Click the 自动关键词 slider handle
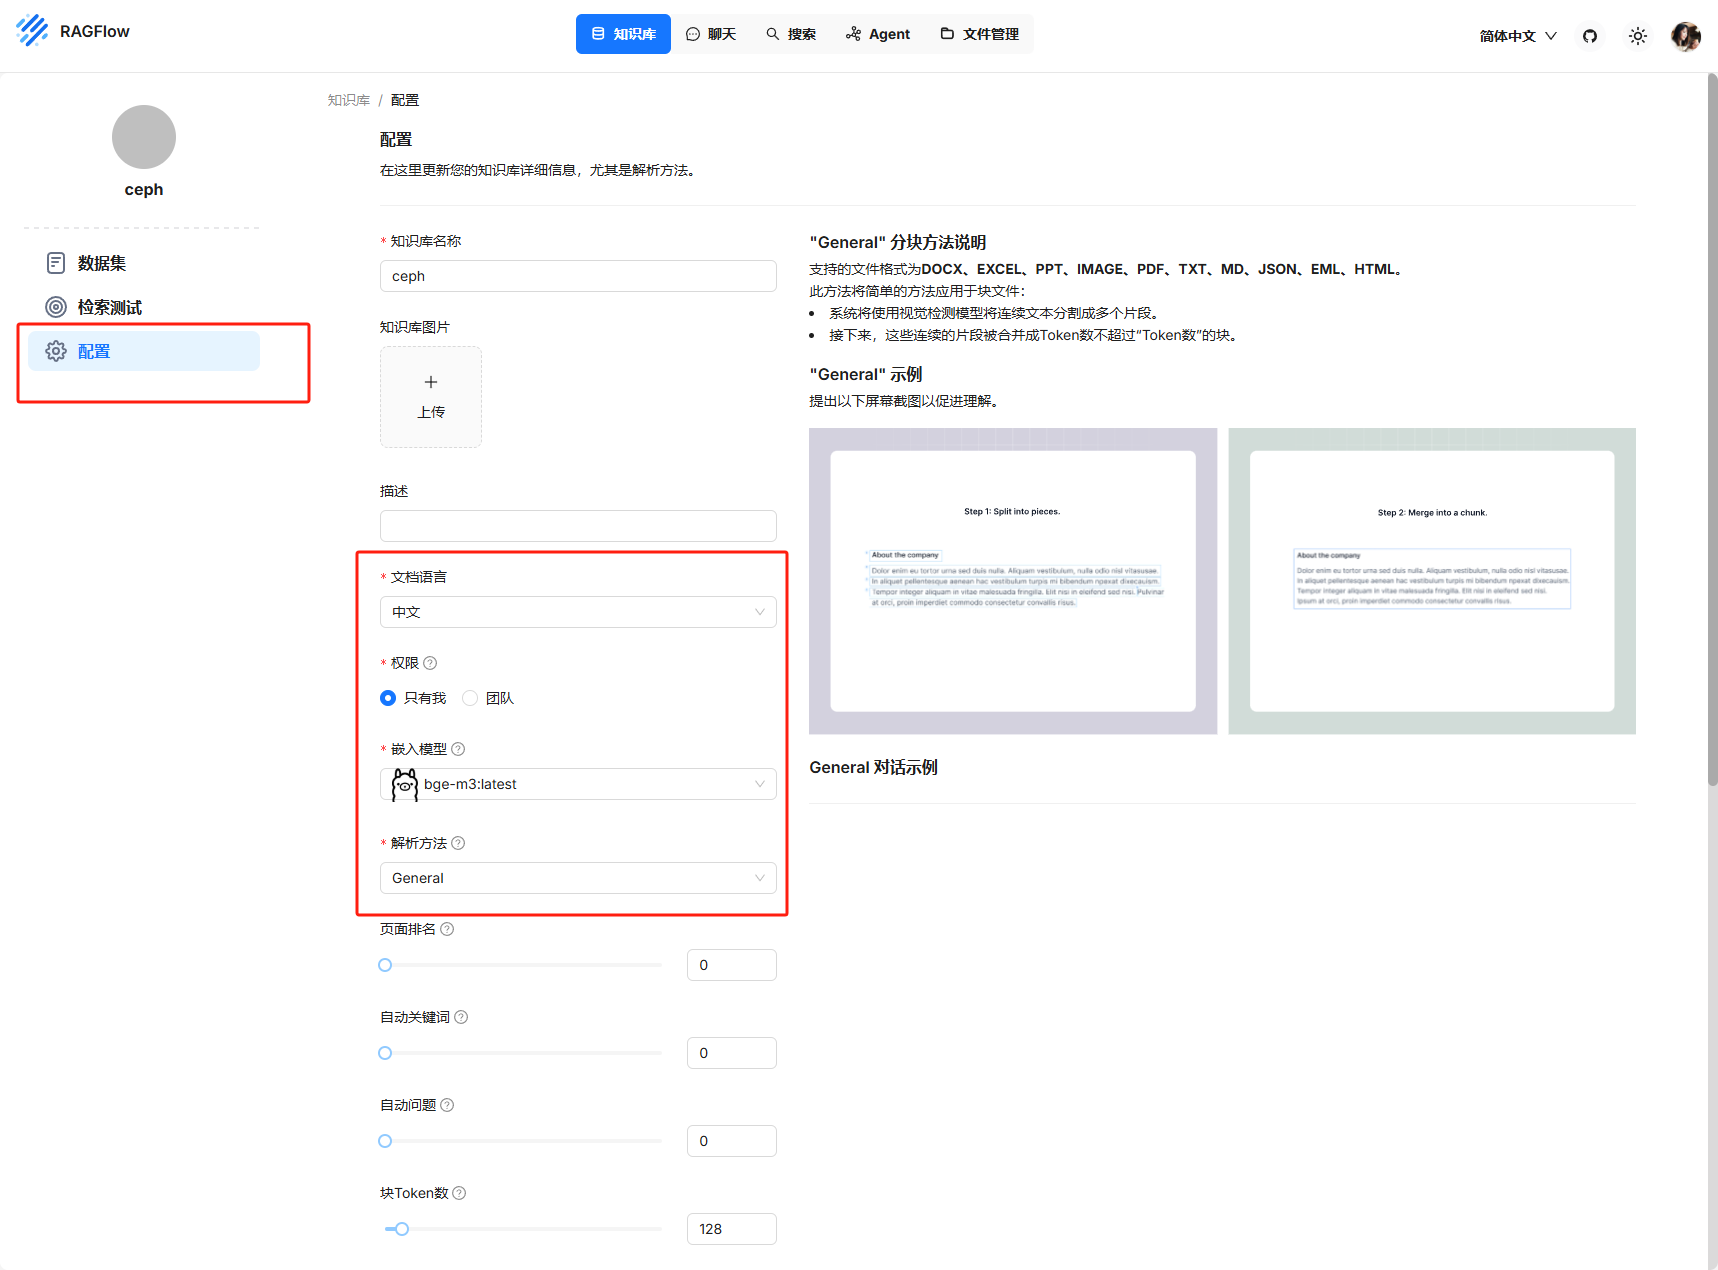The height and width of the screenshot is (1270, 1718). (385, 1053)
